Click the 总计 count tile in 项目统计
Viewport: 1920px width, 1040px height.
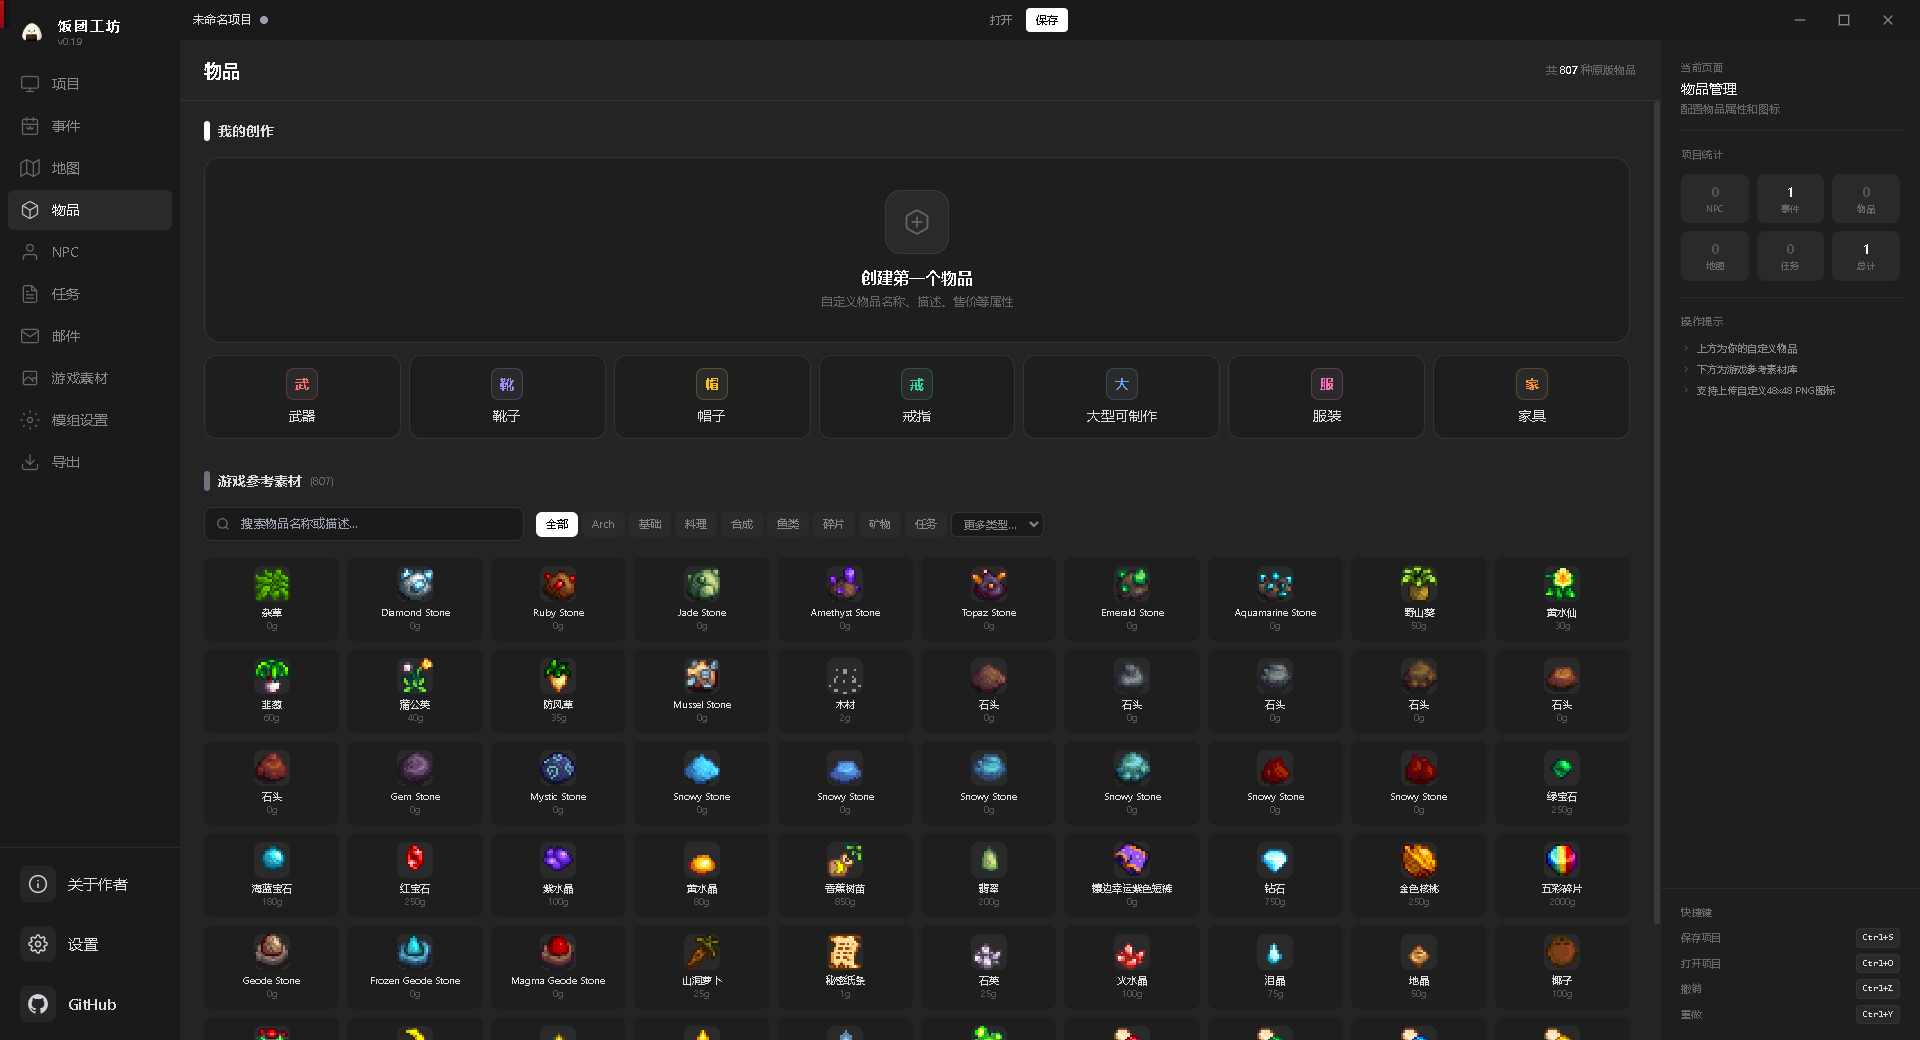click(1866, 255)
